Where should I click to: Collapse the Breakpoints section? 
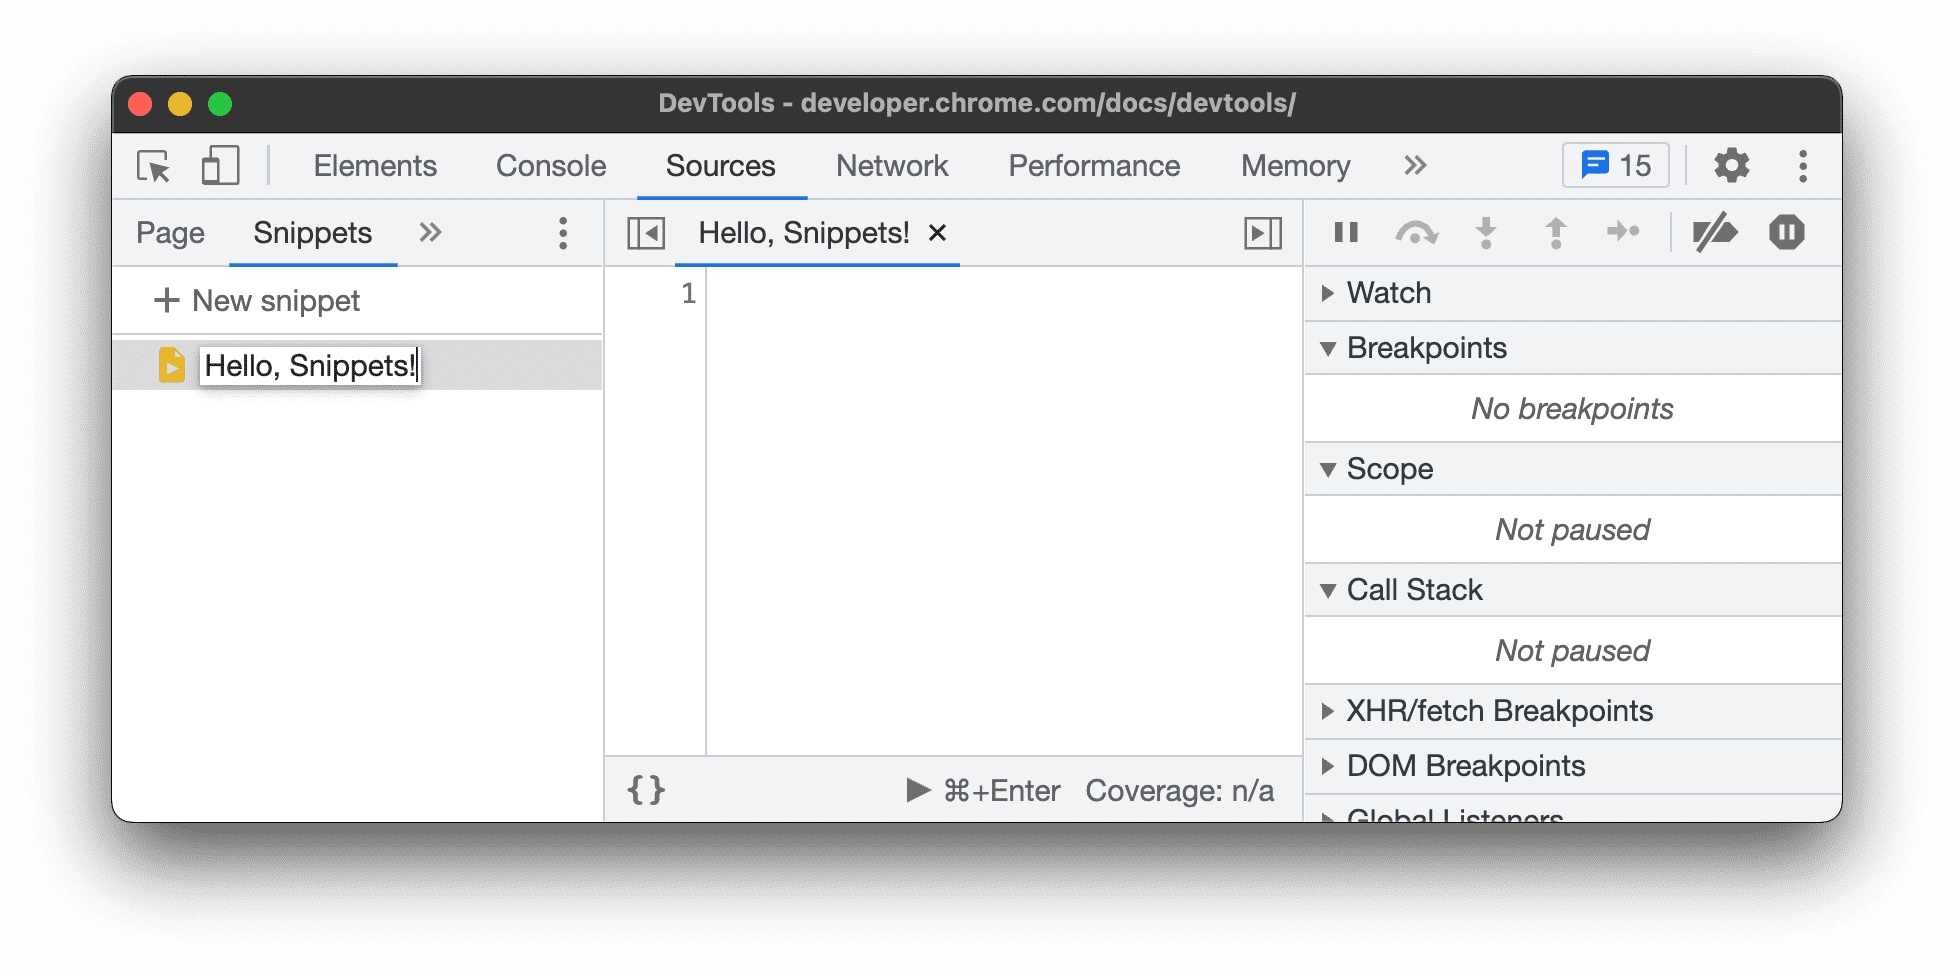pos(1328,348)
